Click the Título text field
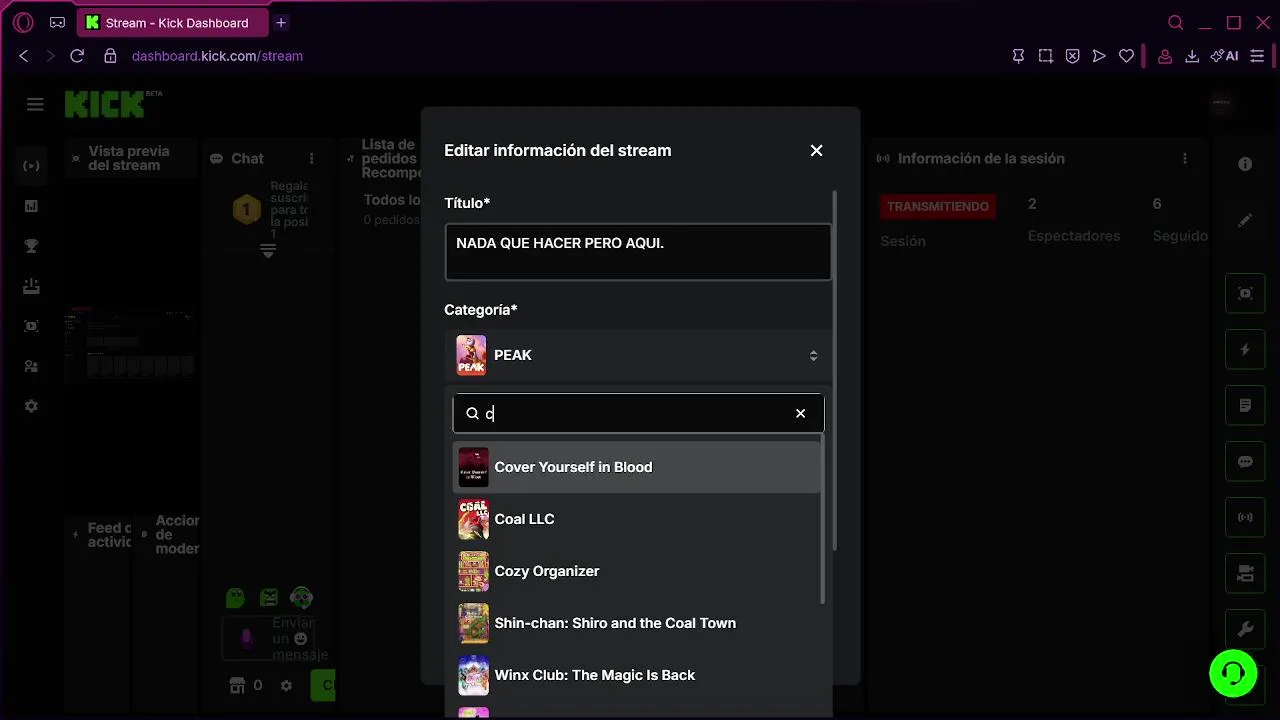 (638, 252)
